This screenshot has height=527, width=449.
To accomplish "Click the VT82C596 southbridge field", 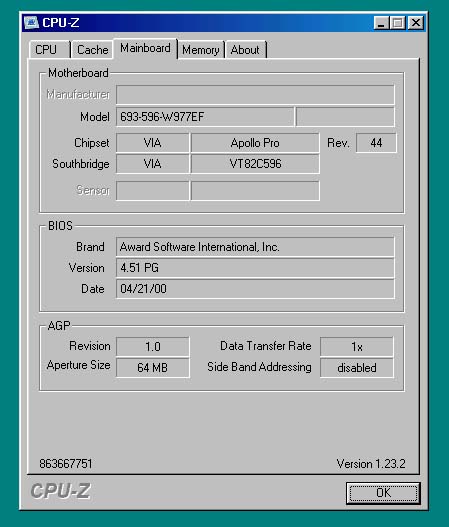I will [x=255, y=164].
